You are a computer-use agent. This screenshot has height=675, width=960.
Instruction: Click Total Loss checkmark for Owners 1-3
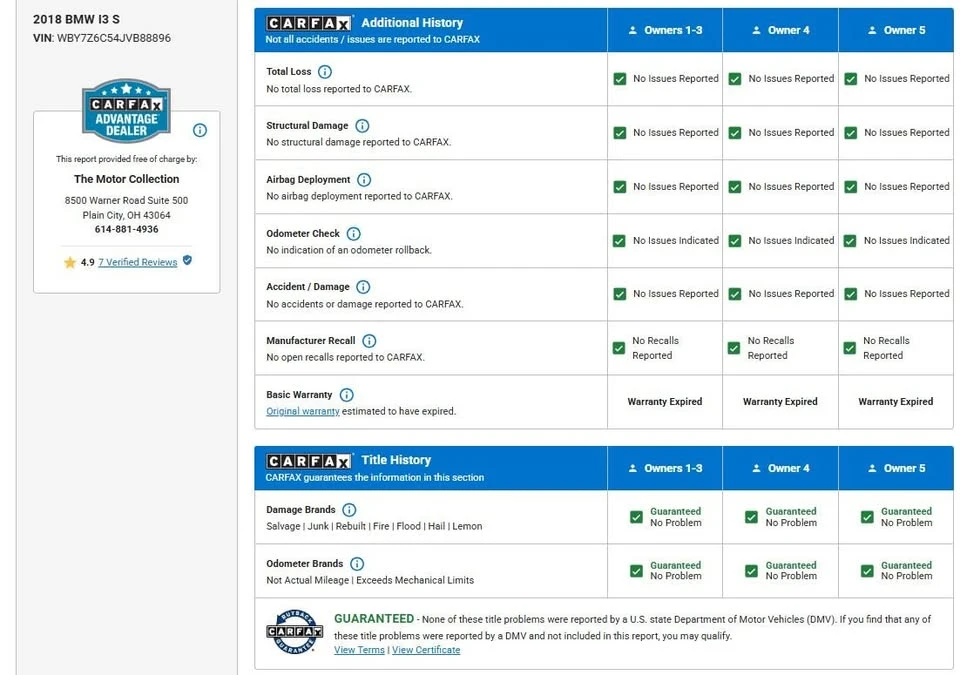[620, 79]
